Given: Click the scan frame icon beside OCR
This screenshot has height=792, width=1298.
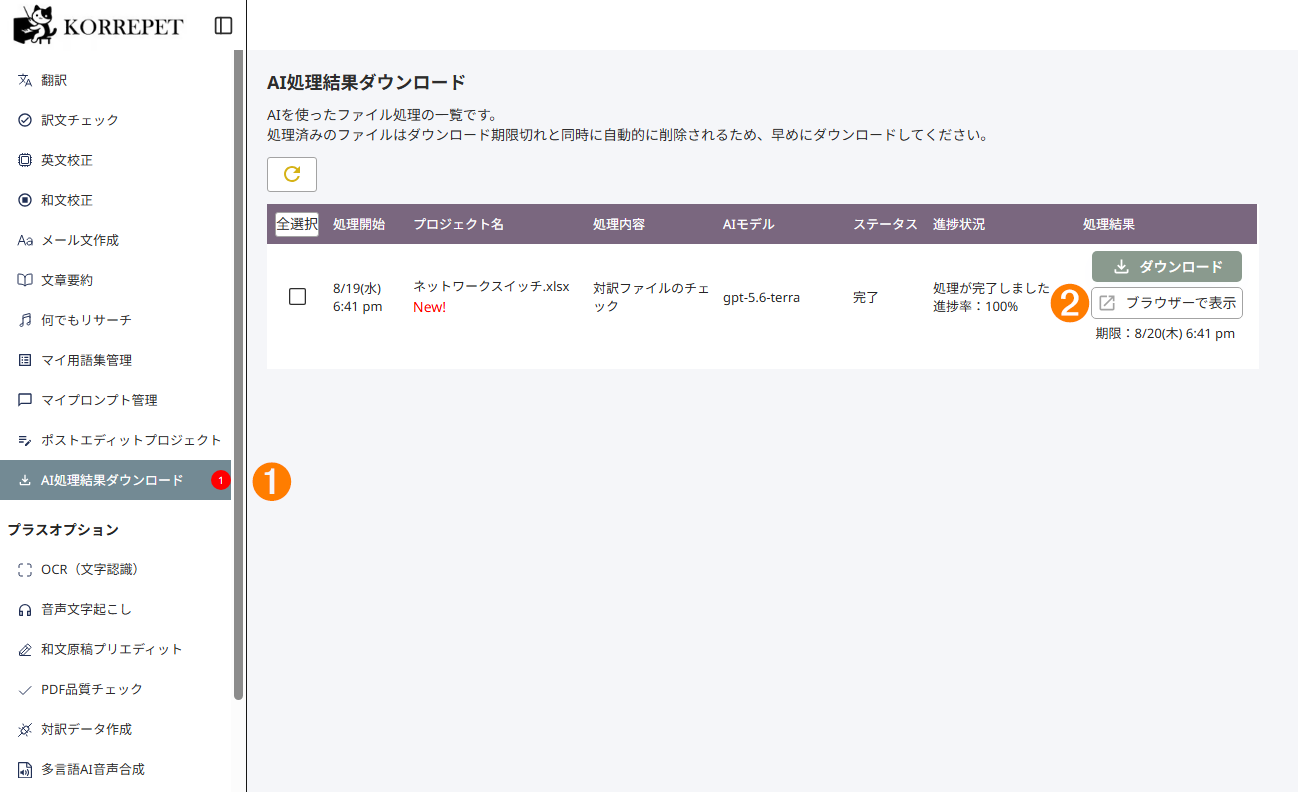Looking at the screenshot, I should pyautogui.click(x=25, y=569).
